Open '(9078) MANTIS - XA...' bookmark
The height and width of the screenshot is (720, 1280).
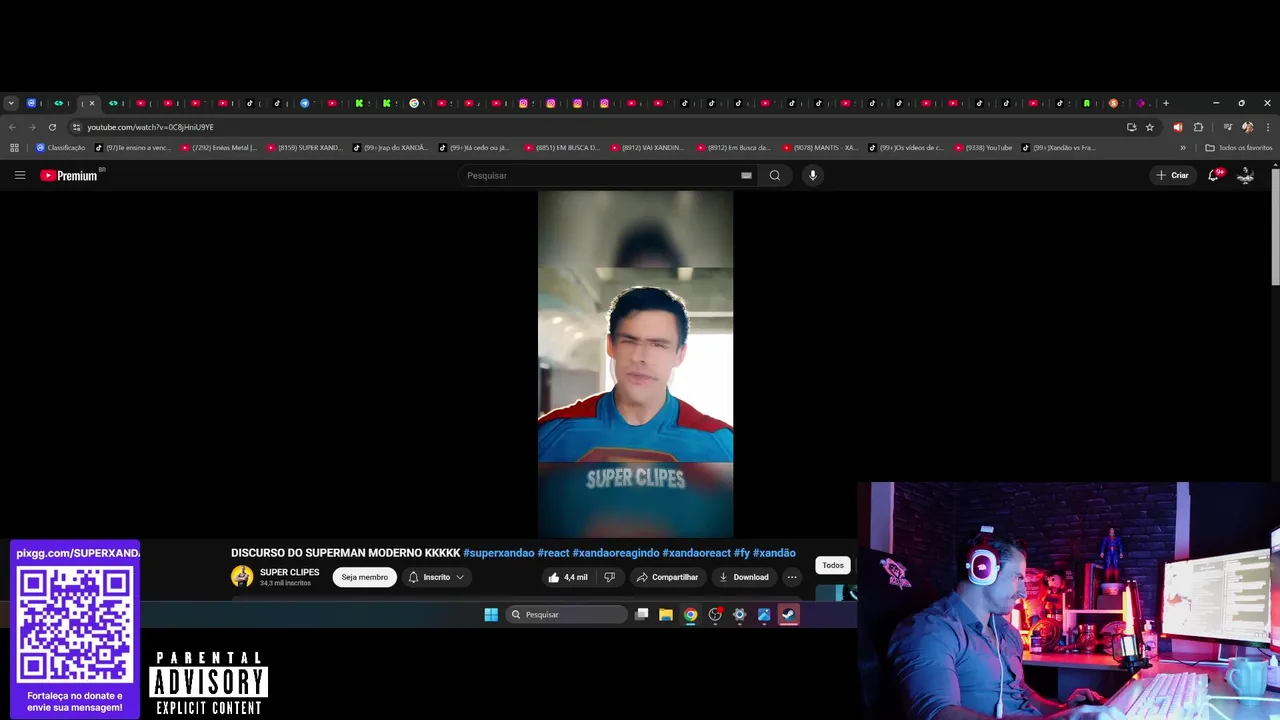(820, 148)
